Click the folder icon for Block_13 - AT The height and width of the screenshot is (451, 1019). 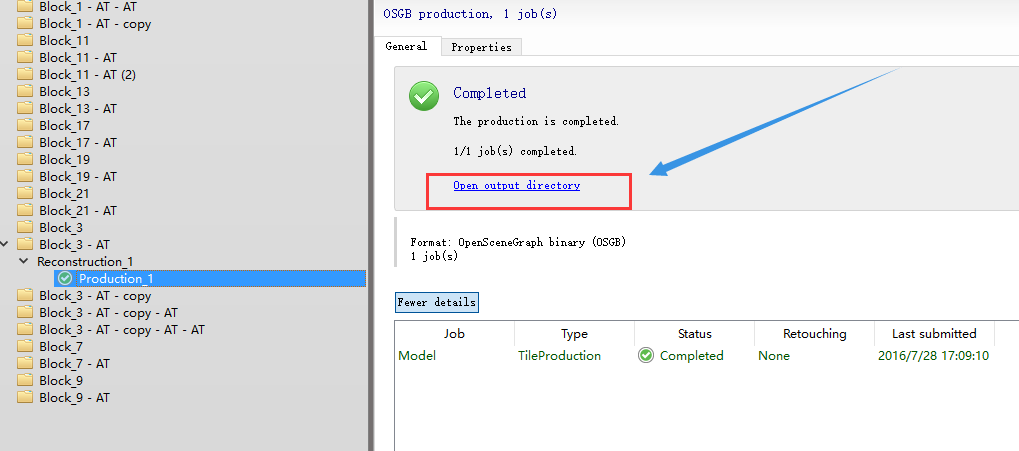(x=25, y=108)
